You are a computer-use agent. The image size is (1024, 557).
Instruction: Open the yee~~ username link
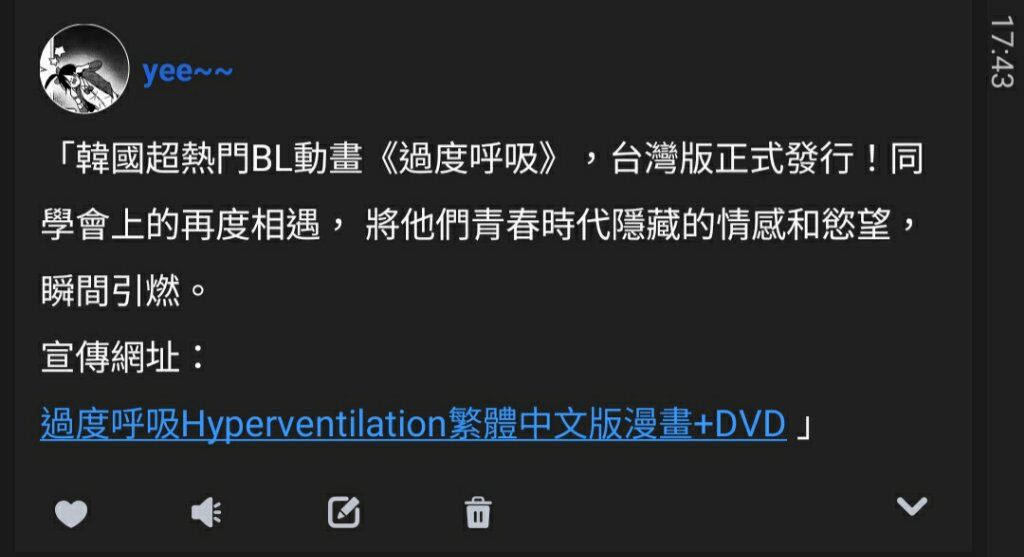(187, 71)
